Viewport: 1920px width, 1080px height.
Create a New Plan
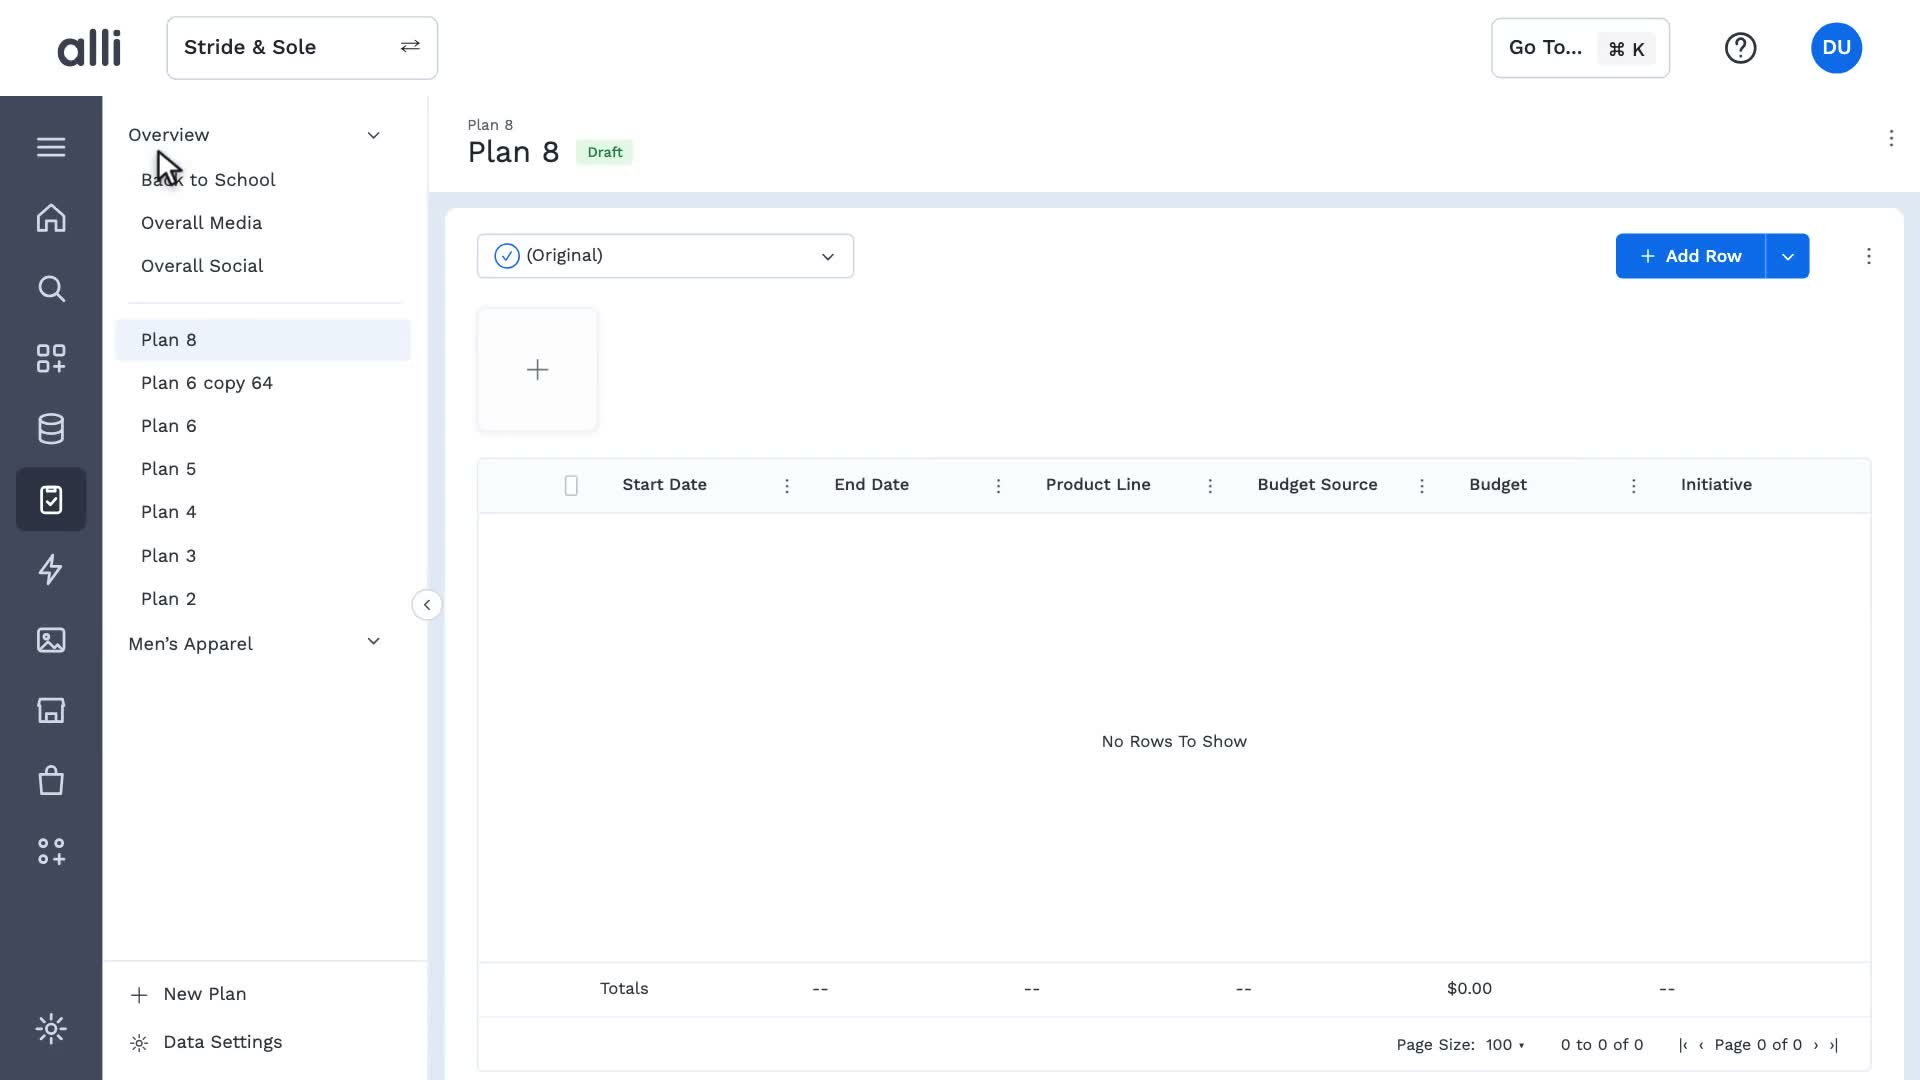point(190,994)
